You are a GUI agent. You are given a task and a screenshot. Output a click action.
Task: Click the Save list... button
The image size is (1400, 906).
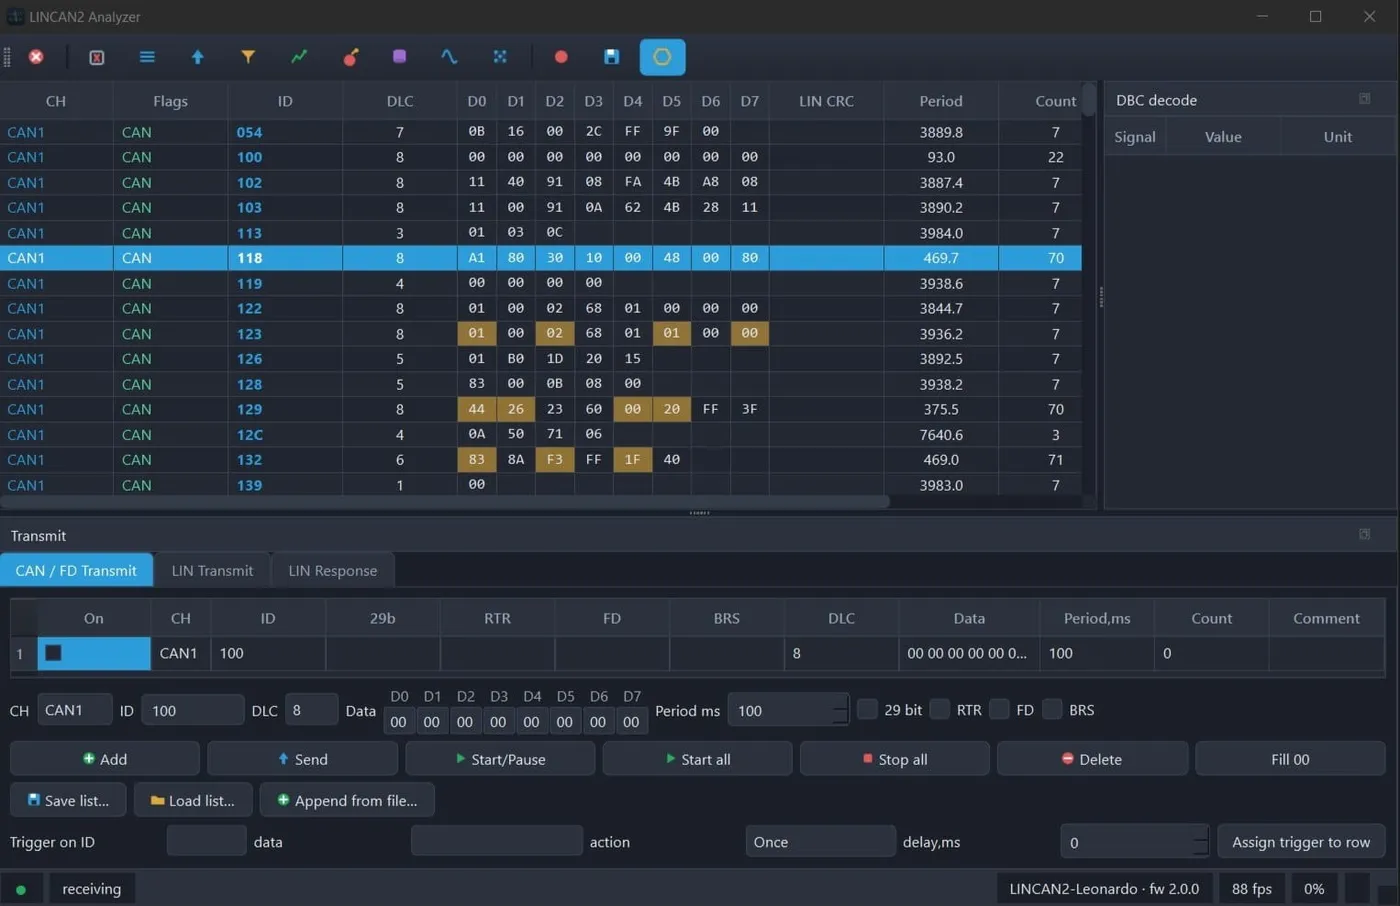68,800
